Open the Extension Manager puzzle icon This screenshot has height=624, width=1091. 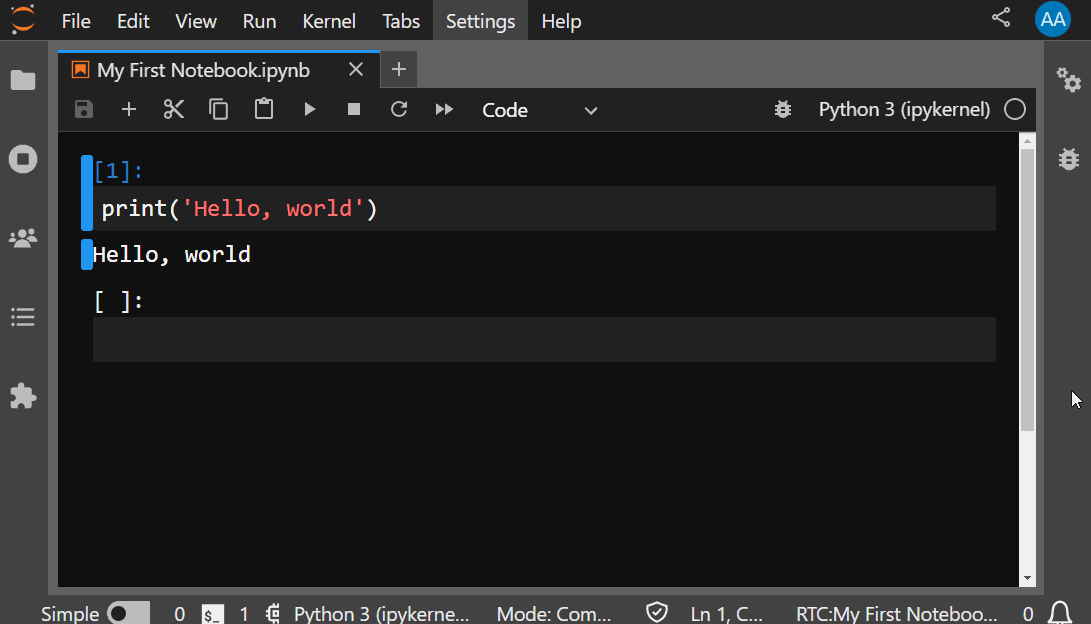point(23,397)
